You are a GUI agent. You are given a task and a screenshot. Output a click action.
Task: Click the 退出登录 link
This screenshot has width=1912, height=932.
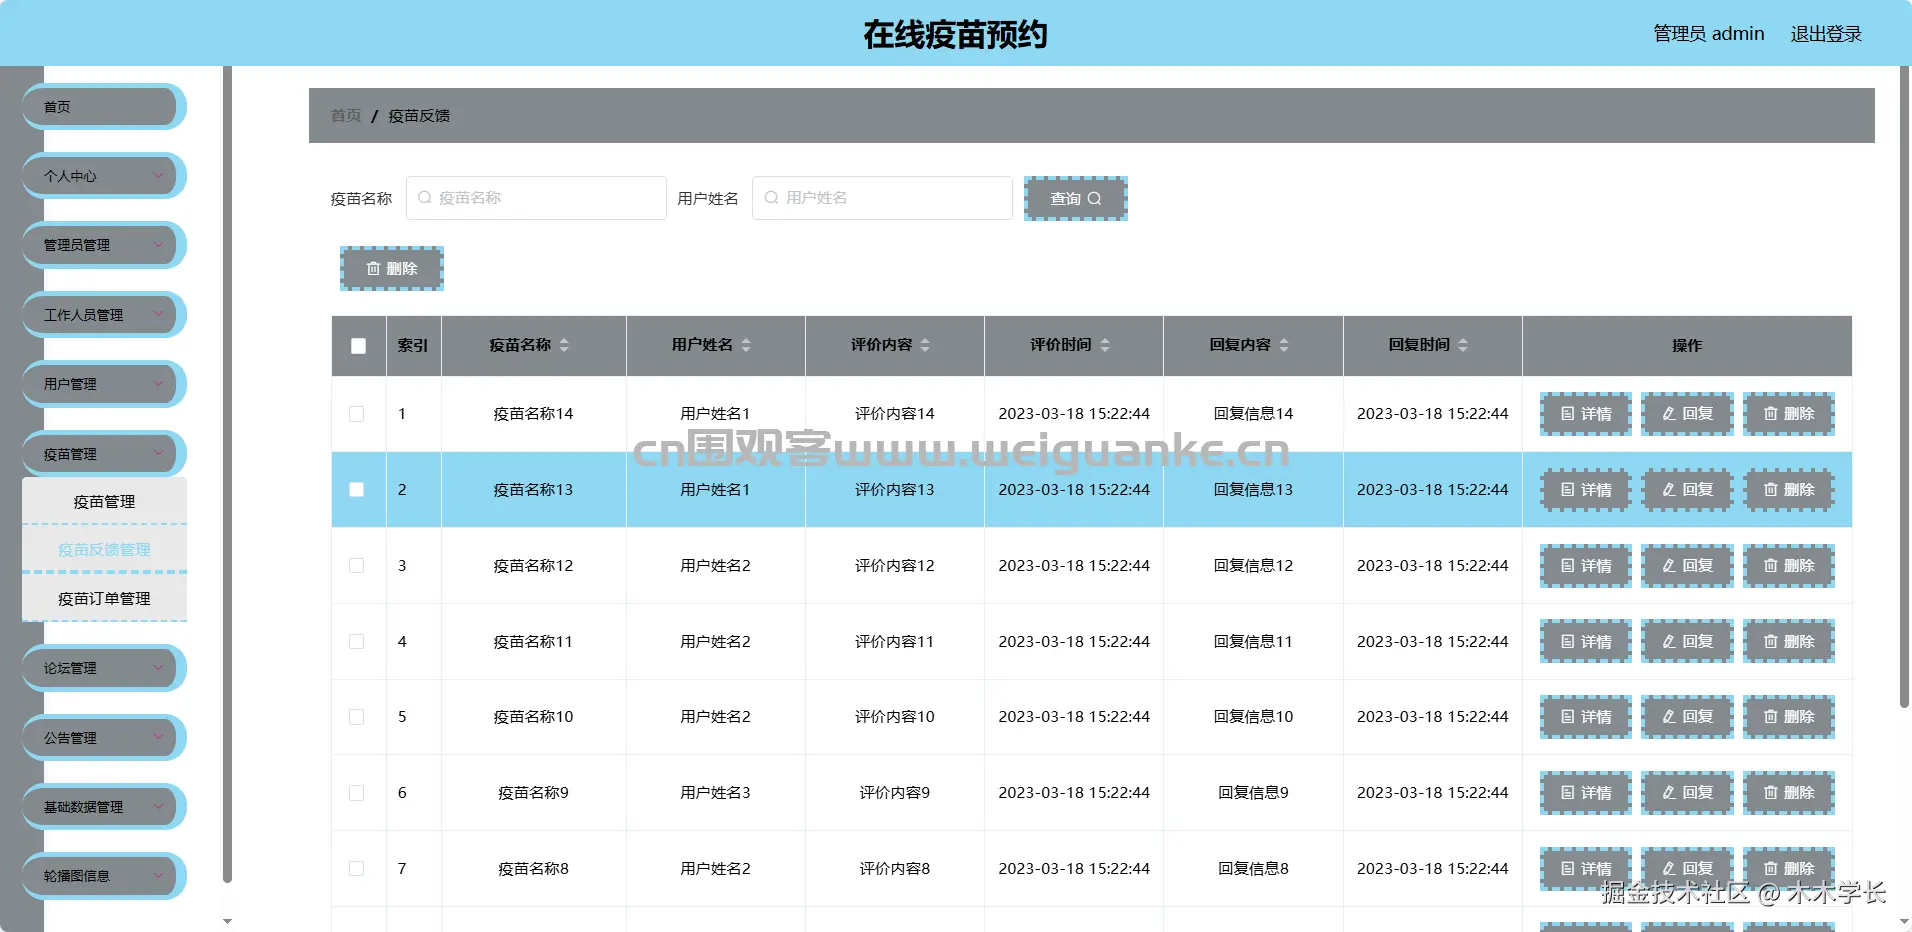tap(1825, 33)
